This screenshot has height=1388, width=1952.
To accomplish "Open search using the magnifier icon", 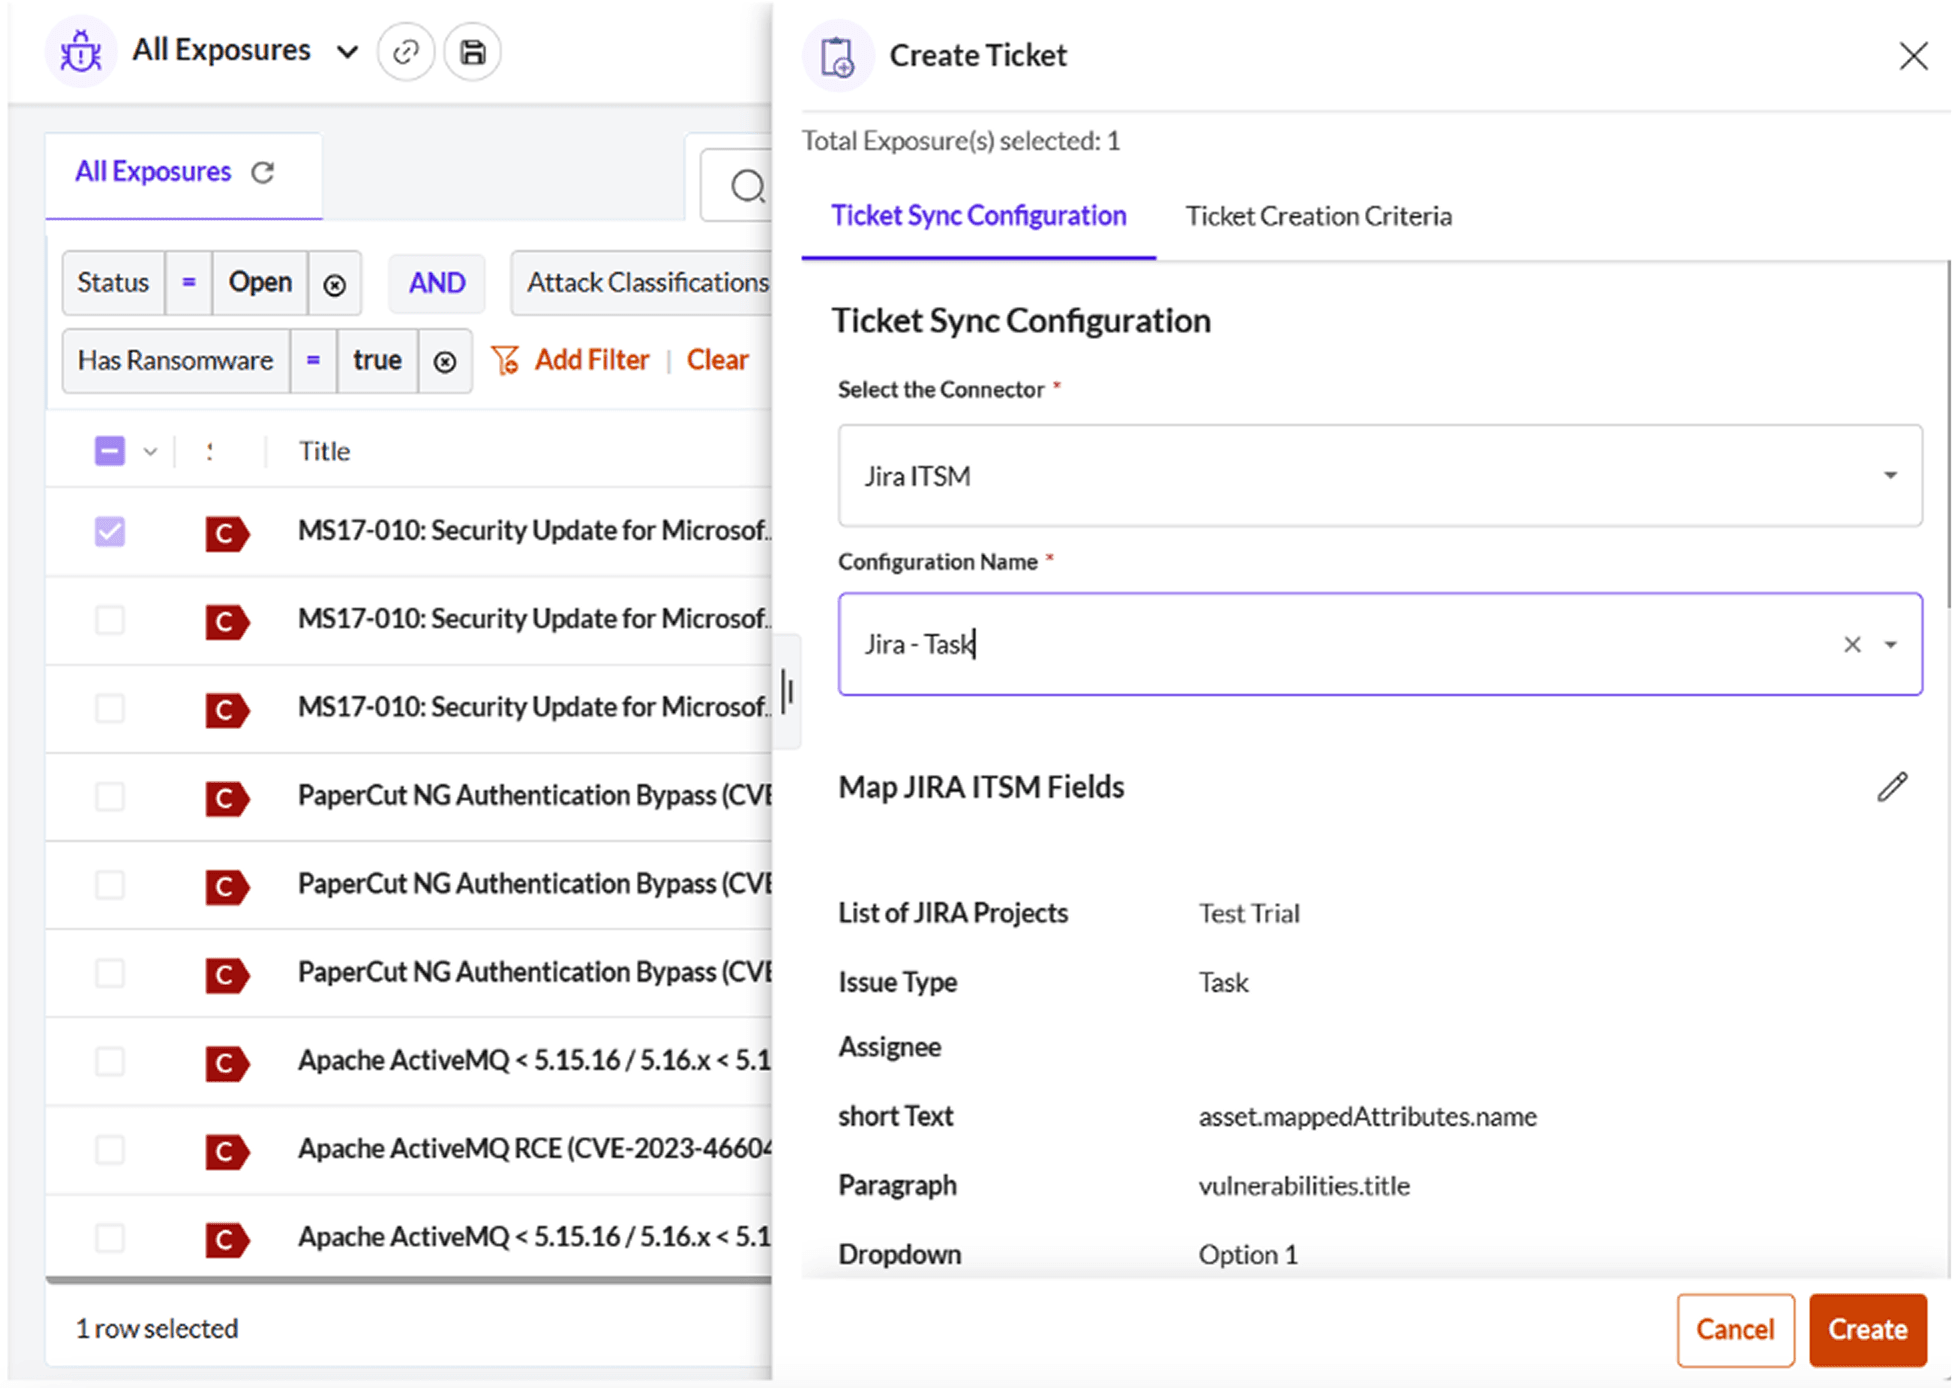I will click(748, 185).
